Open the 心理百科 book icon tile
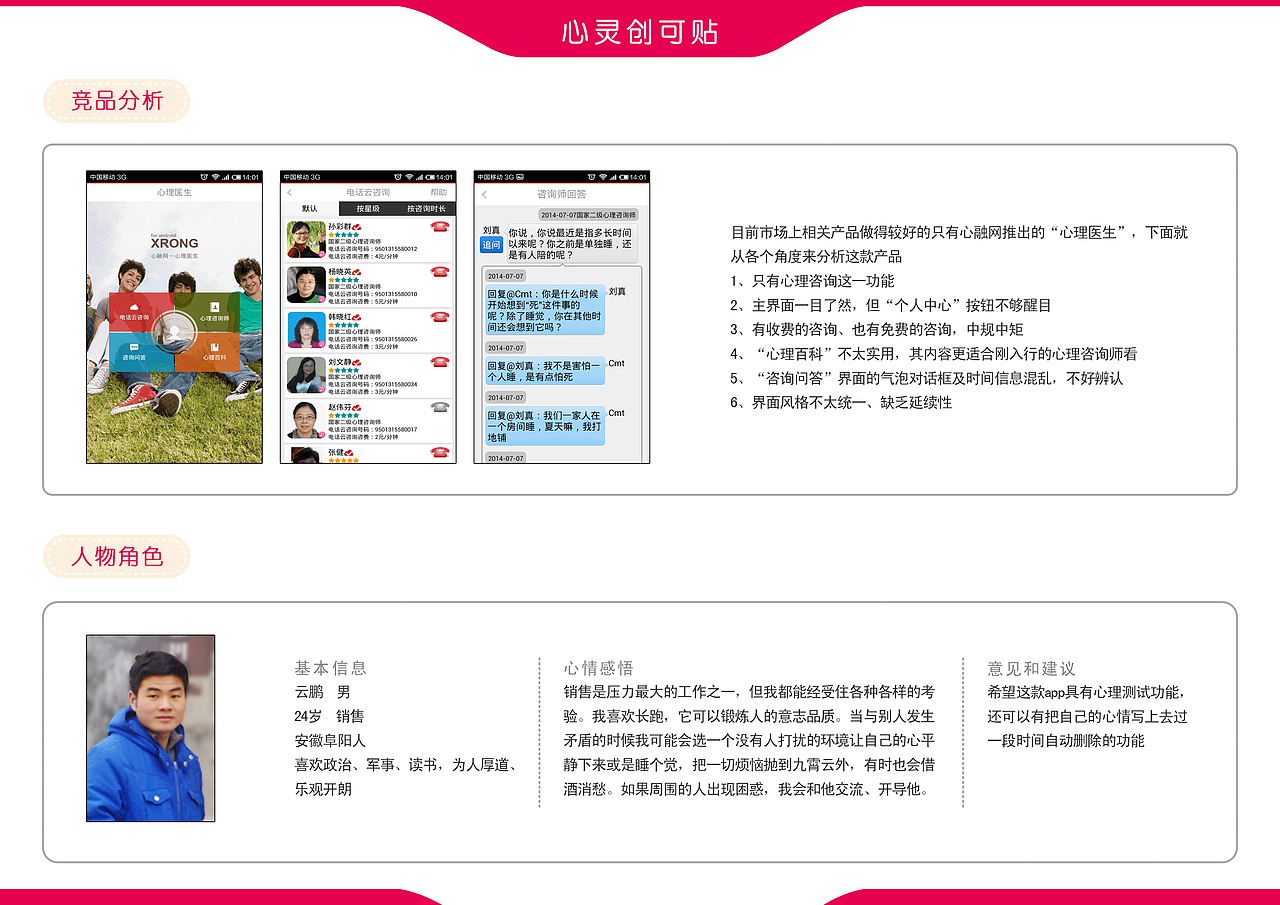The width and height of the screenshot is (1280, 905). (x=214, y=346)
